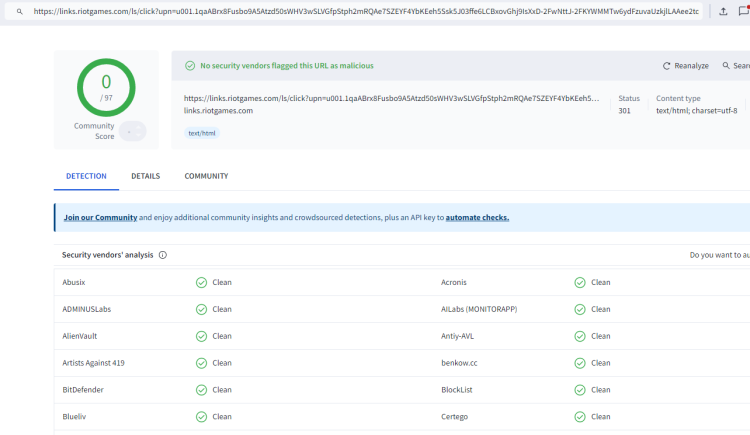Click the Certego Clean check icon
Viewport: 750px width, 435px height.
[580, 417]
